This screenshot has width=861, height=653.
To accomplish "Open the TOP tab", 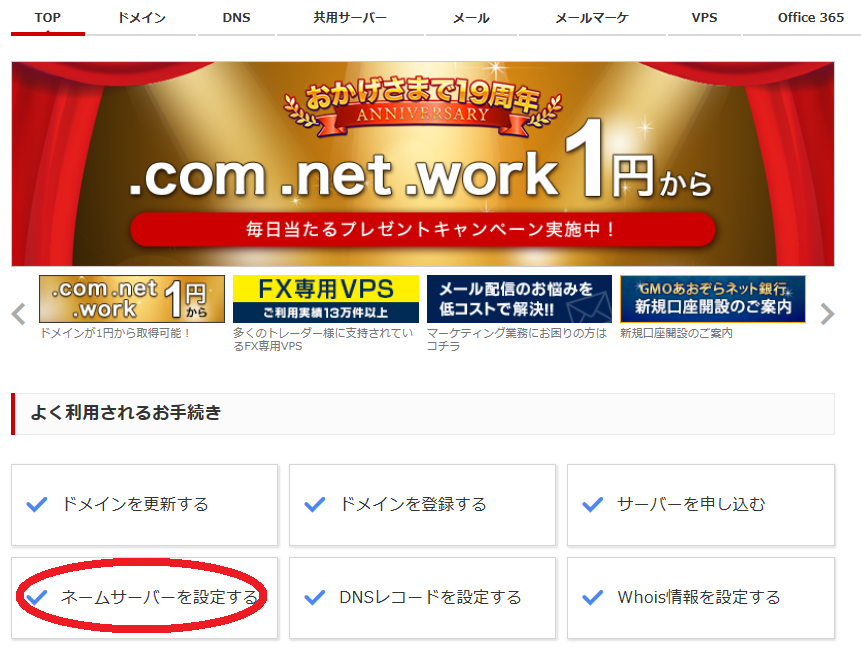I will tap(48, 18).
